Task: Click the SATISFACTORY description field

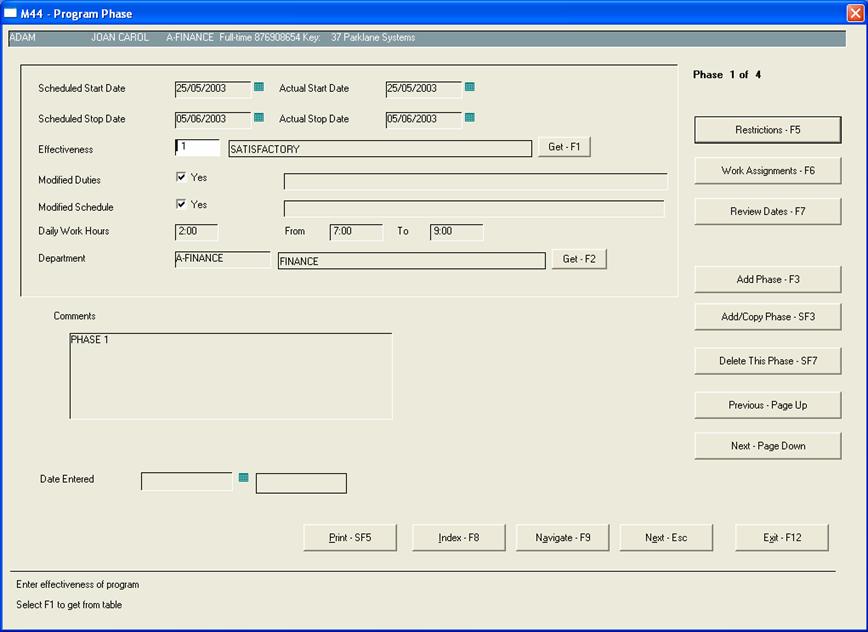Action: (x=380, y=149)
